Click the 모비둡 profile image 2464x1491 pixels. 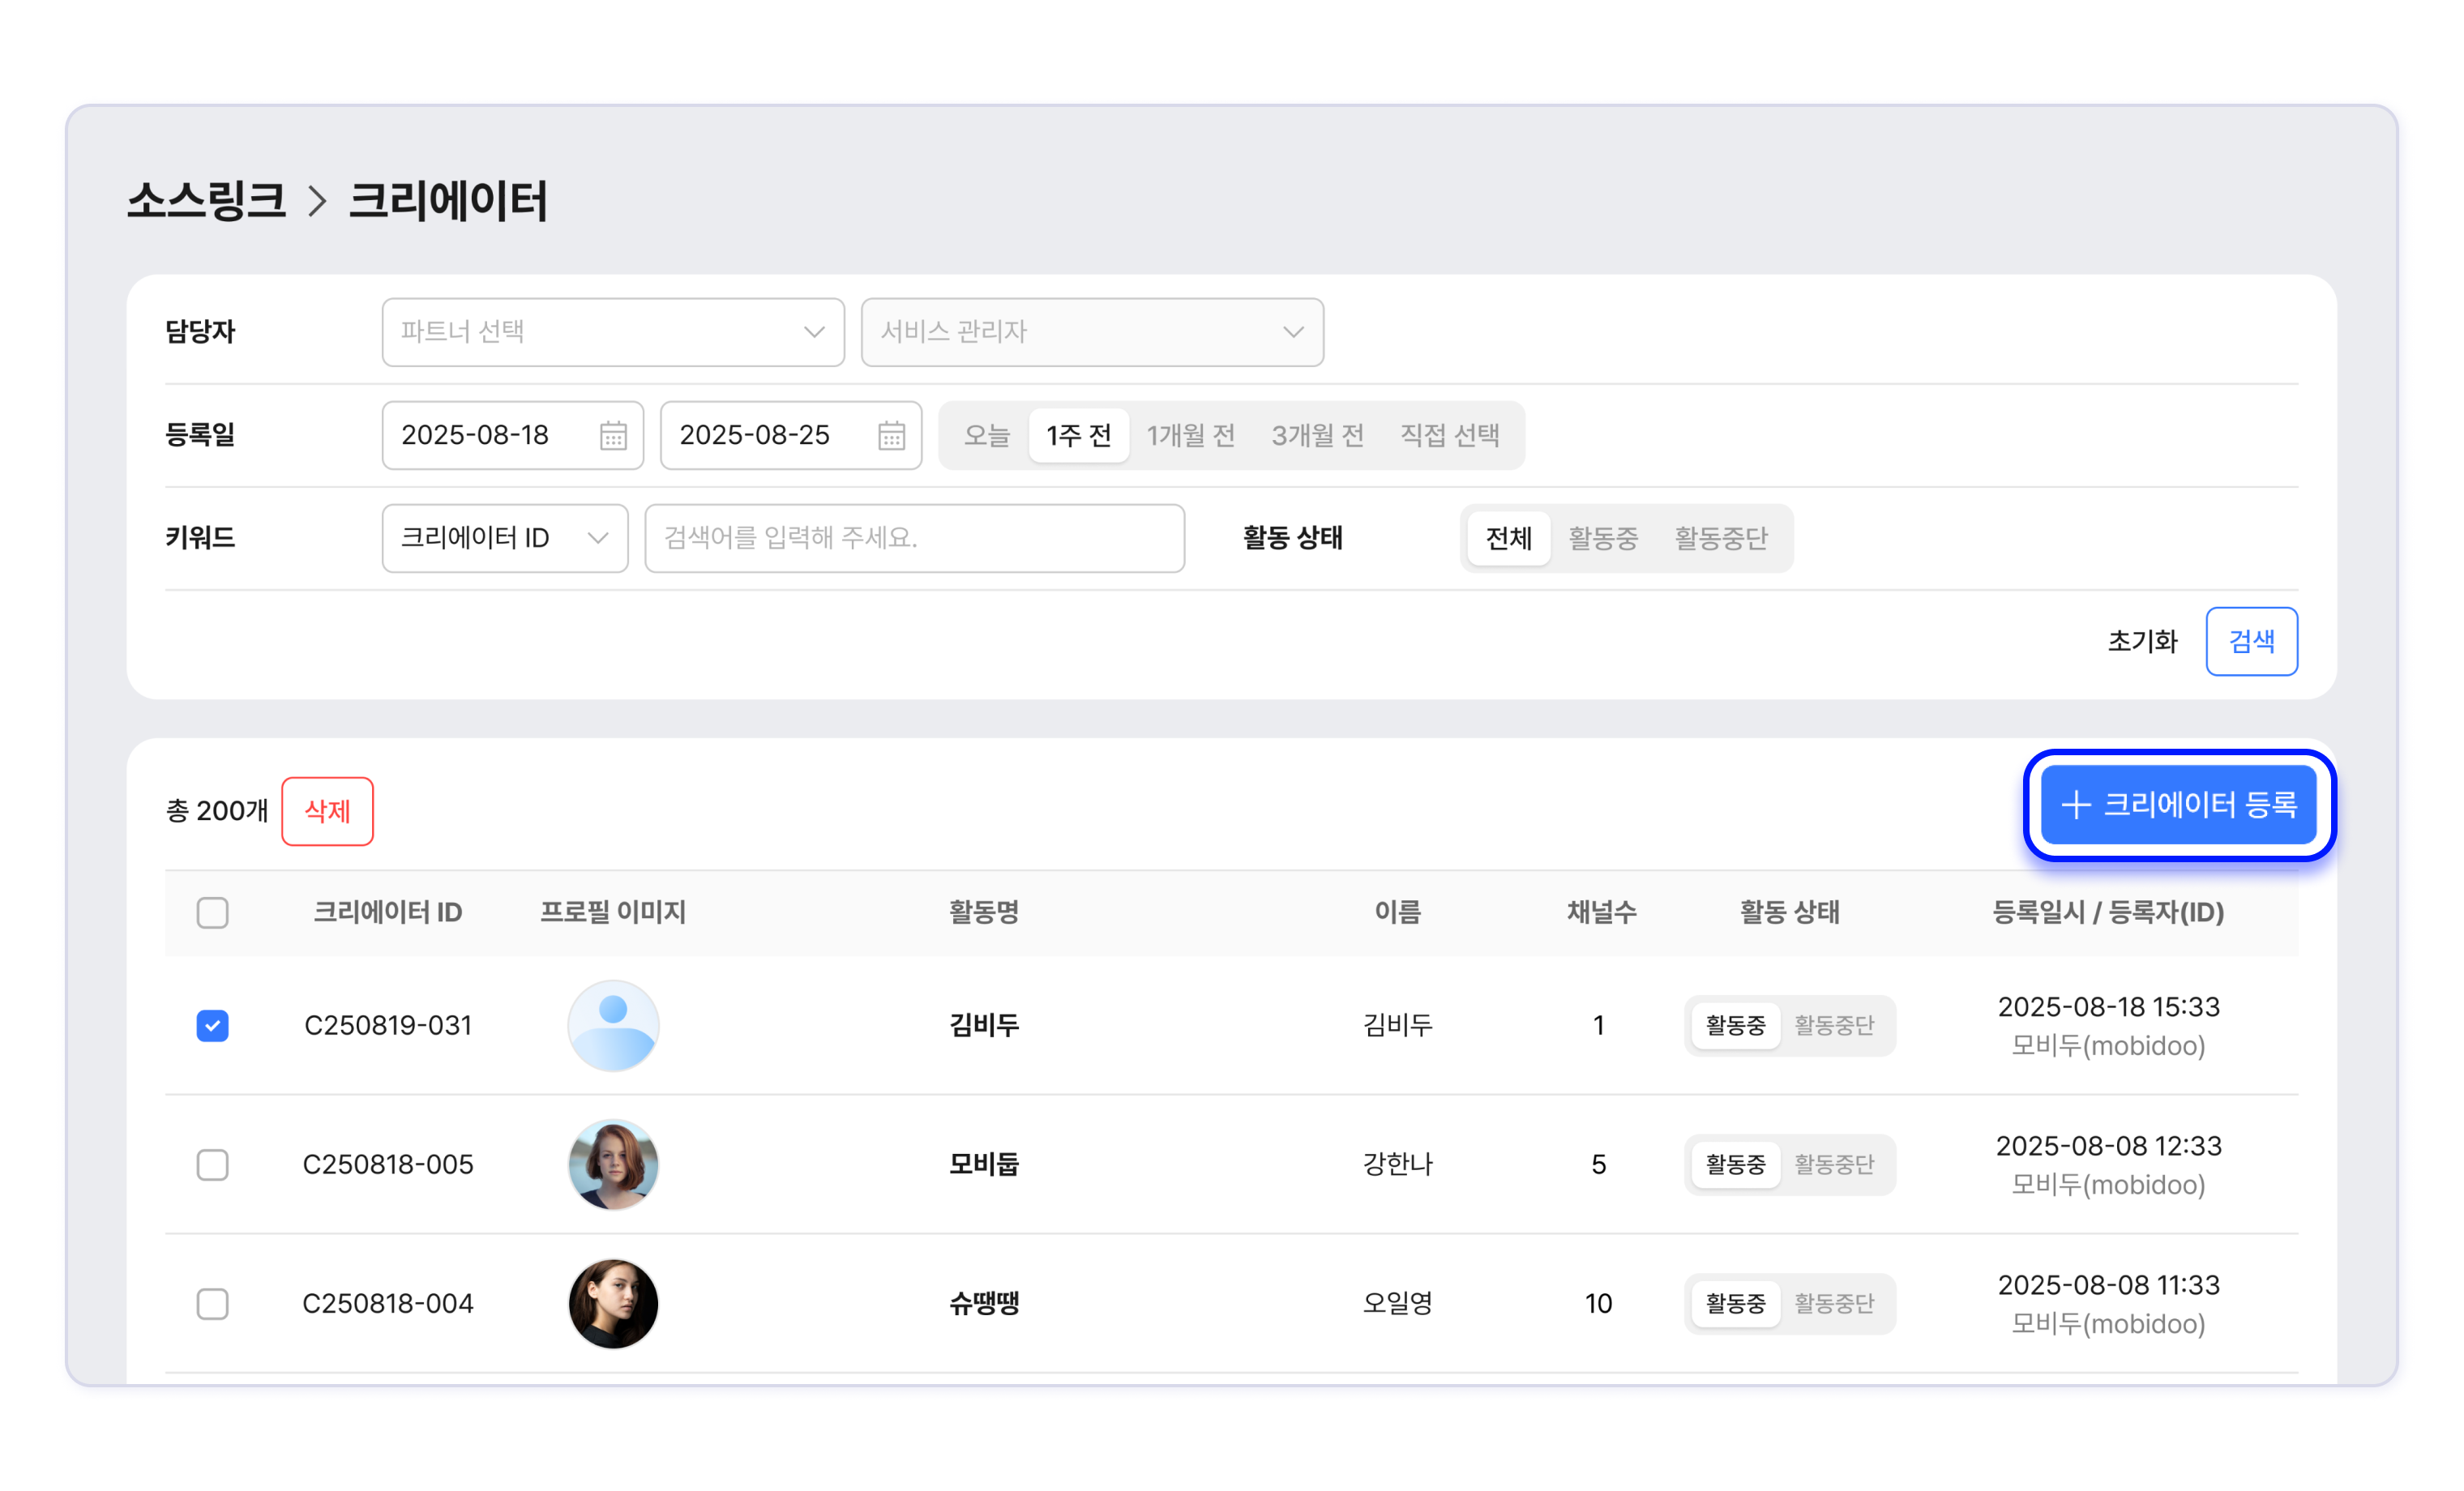(613, 1164)
